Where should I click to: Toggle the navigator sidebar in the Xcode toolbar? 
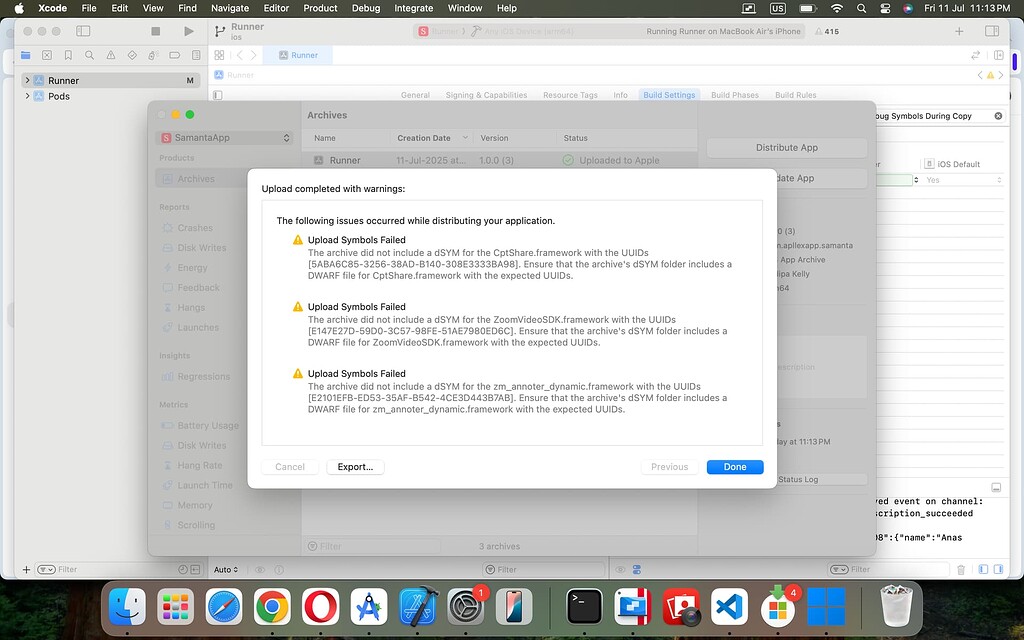pyautogui.click(x=83, y=31)
